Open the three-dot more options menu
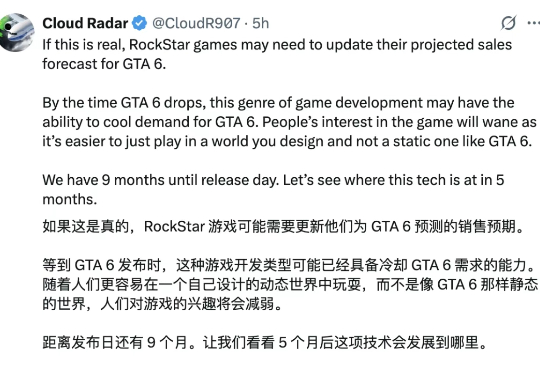Viewport: 540px width, 372px height. pos(534,23)
